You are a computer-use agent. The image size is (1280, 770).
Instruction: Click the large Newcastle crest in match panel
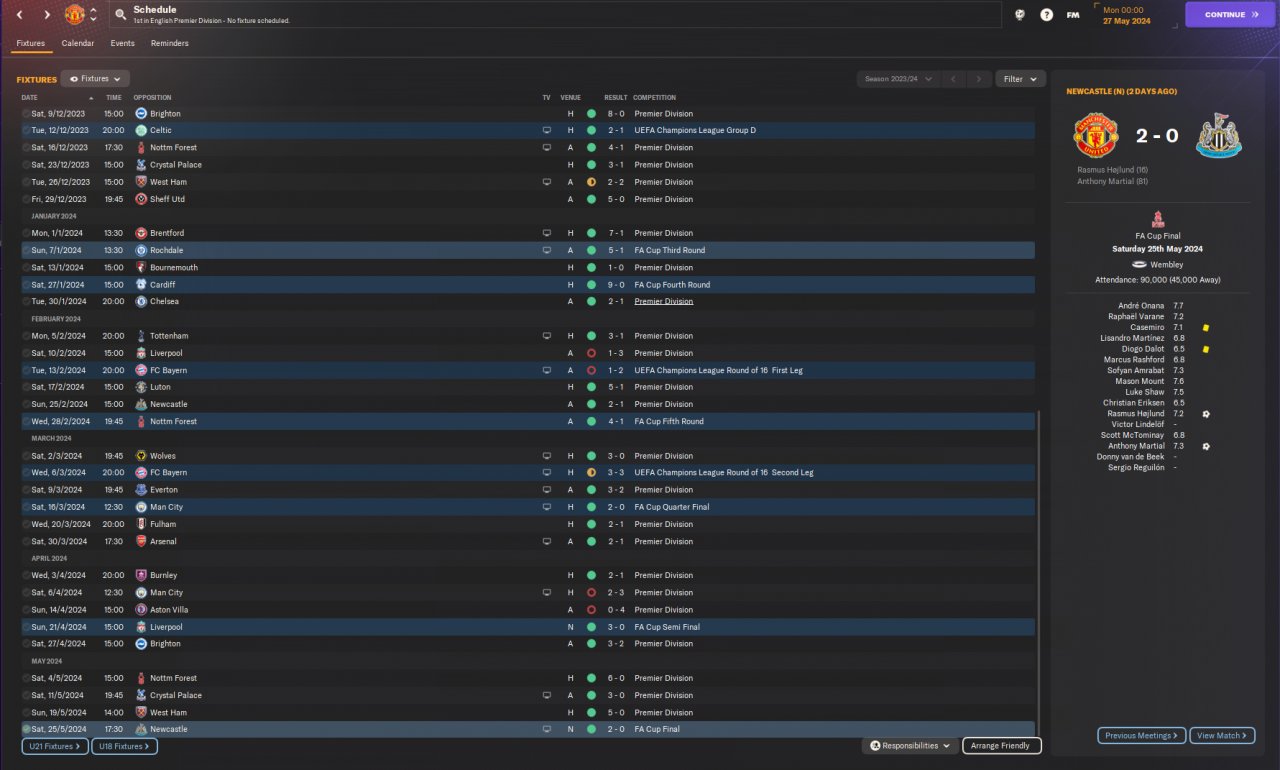pos(1219,136)
